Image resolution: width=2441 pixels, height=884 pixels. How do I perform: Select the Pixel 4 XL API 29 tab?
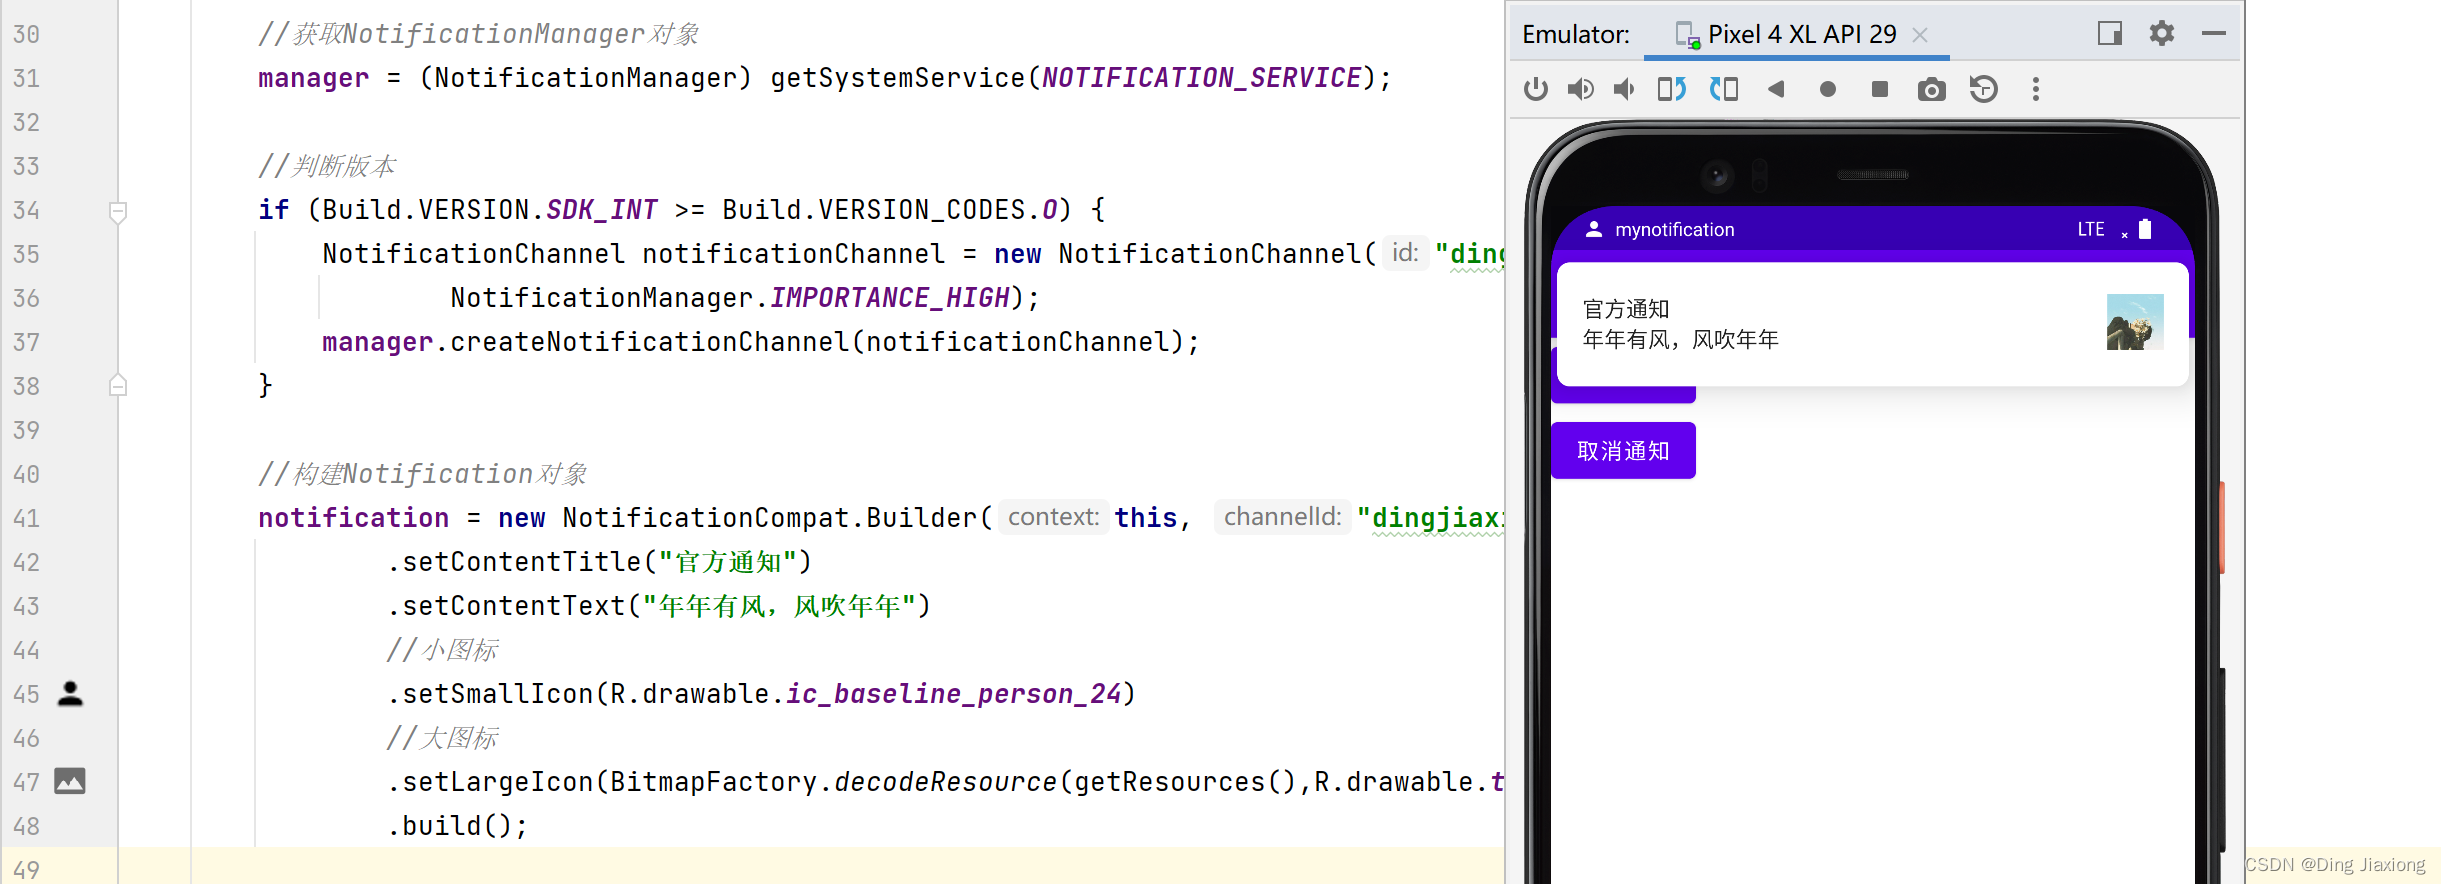click(x=1795, y=35)
